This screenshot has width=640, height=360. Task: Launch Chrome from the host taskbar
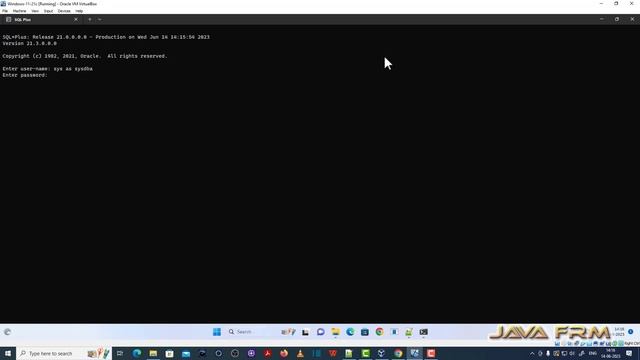click(398, 353)
